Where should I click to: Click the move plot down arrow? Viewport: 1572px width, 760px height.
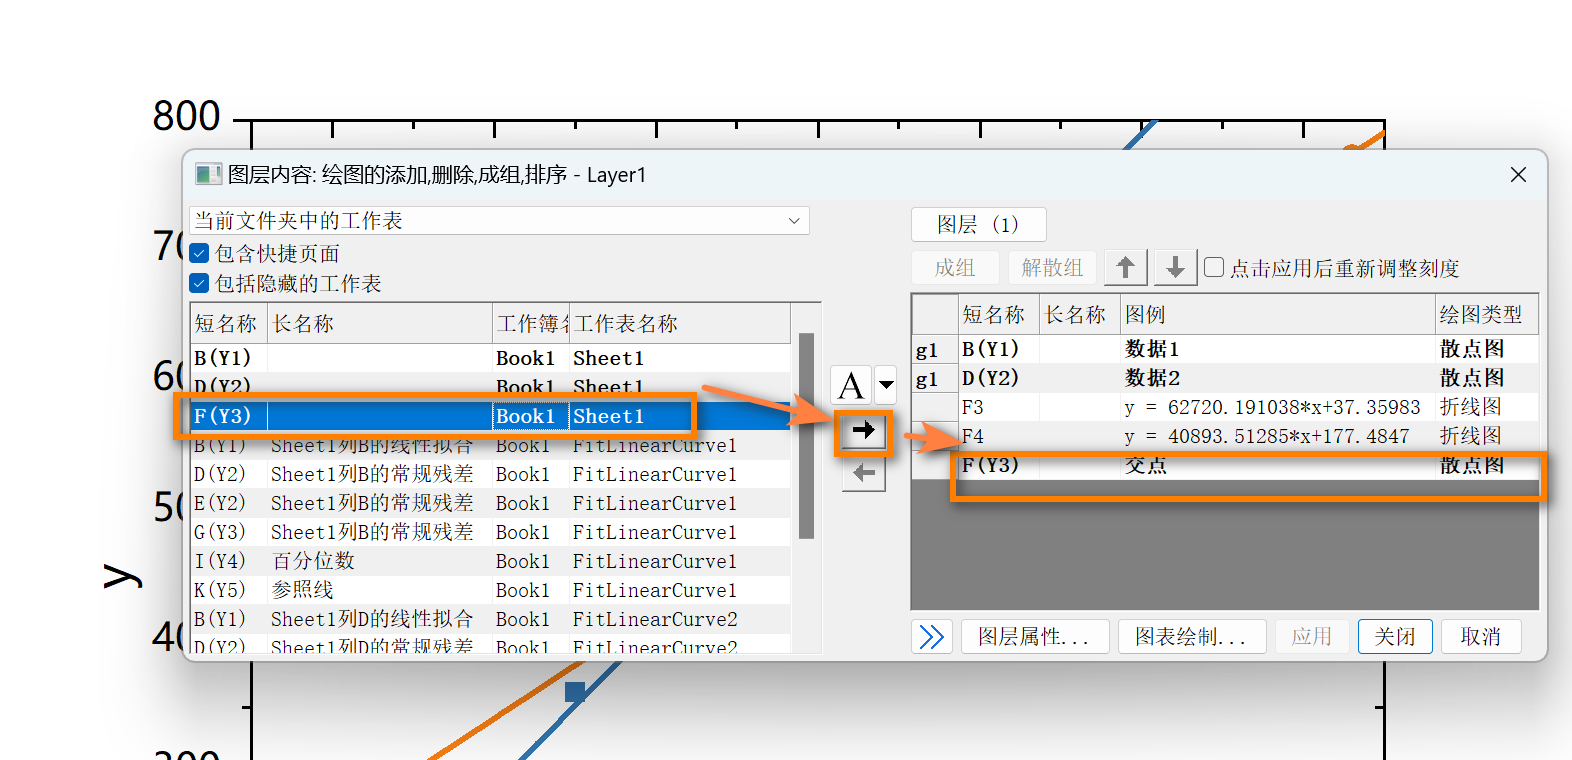click(1175, 268)
